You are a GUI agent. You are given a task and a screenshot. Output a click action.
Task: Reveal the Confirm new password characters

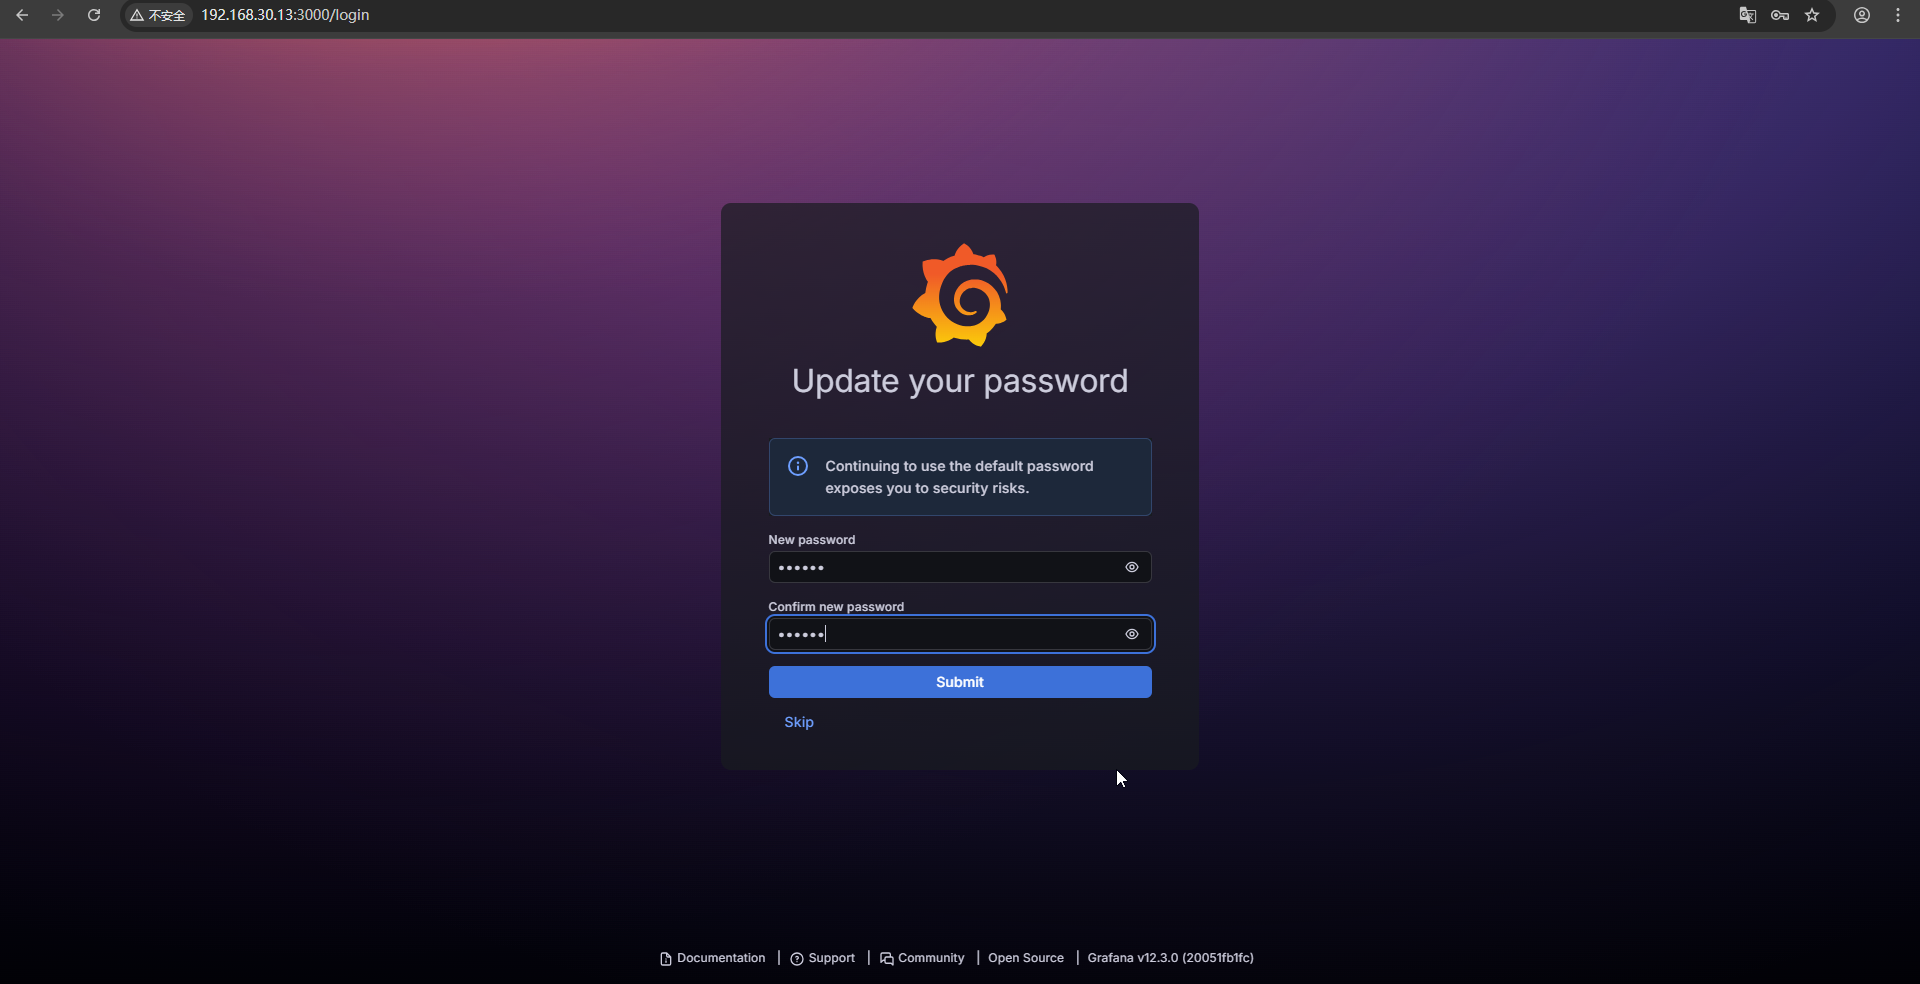(x=1132, y=634)
